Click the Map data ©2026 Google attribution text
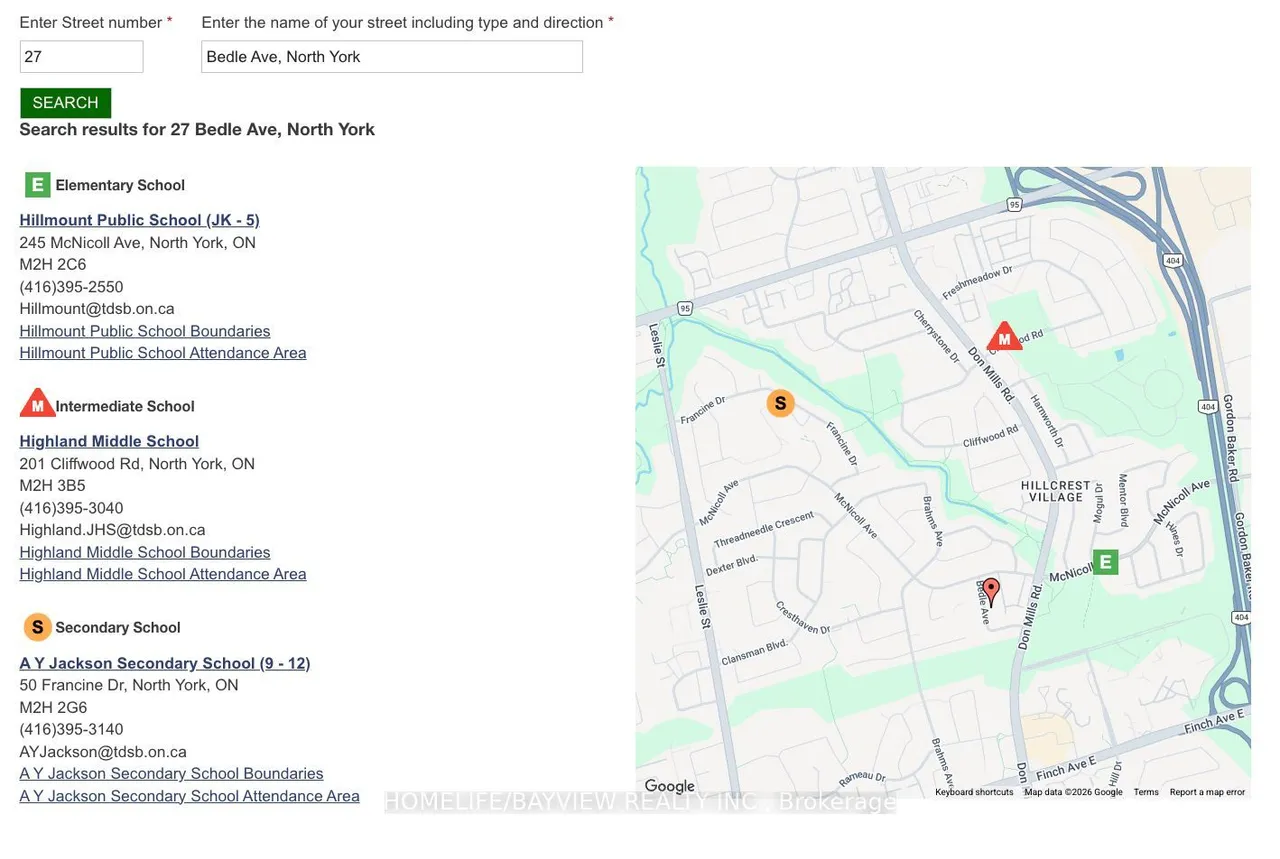The image size is (1280, 859). pos(1073,792)
